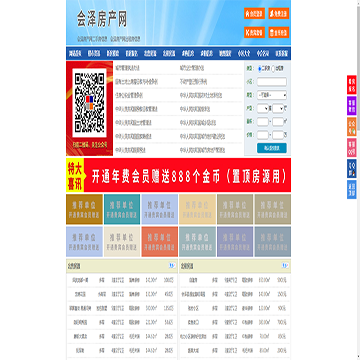This screenshot has width=360, height=360.
Task: Open 出售房源 in the navigation bar
Action: click(x=150, y=54)
